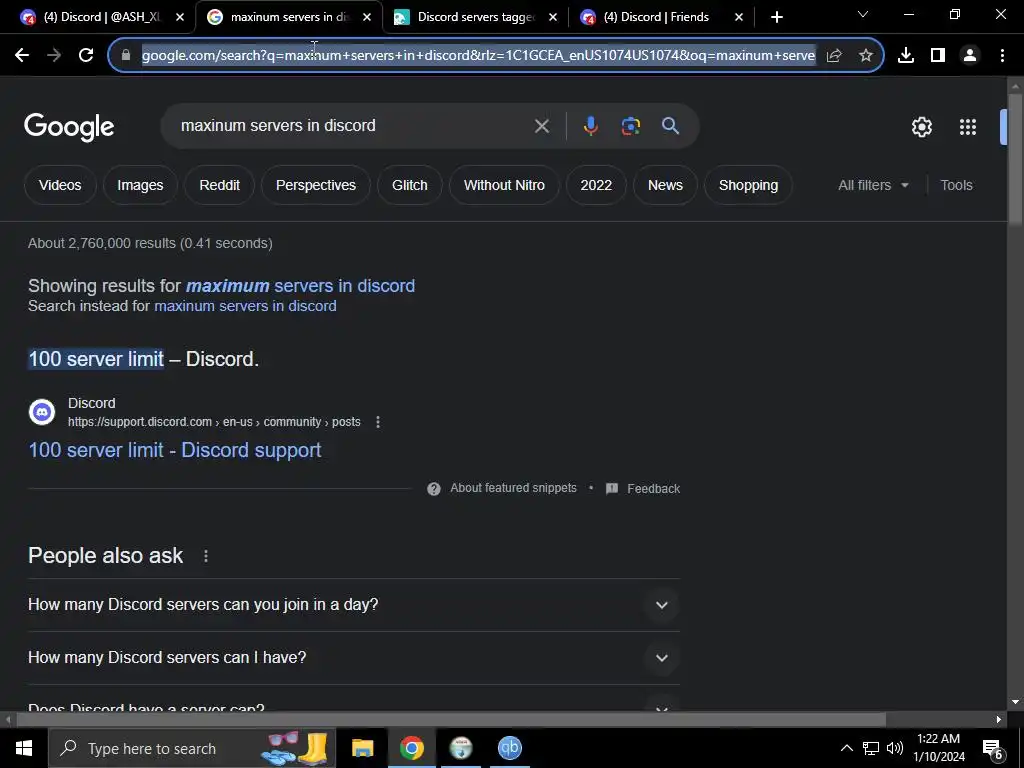Open Chrome downloads icon
Image resolution: width=1024 pixels, height=768 pixels.
pos(906,56)
